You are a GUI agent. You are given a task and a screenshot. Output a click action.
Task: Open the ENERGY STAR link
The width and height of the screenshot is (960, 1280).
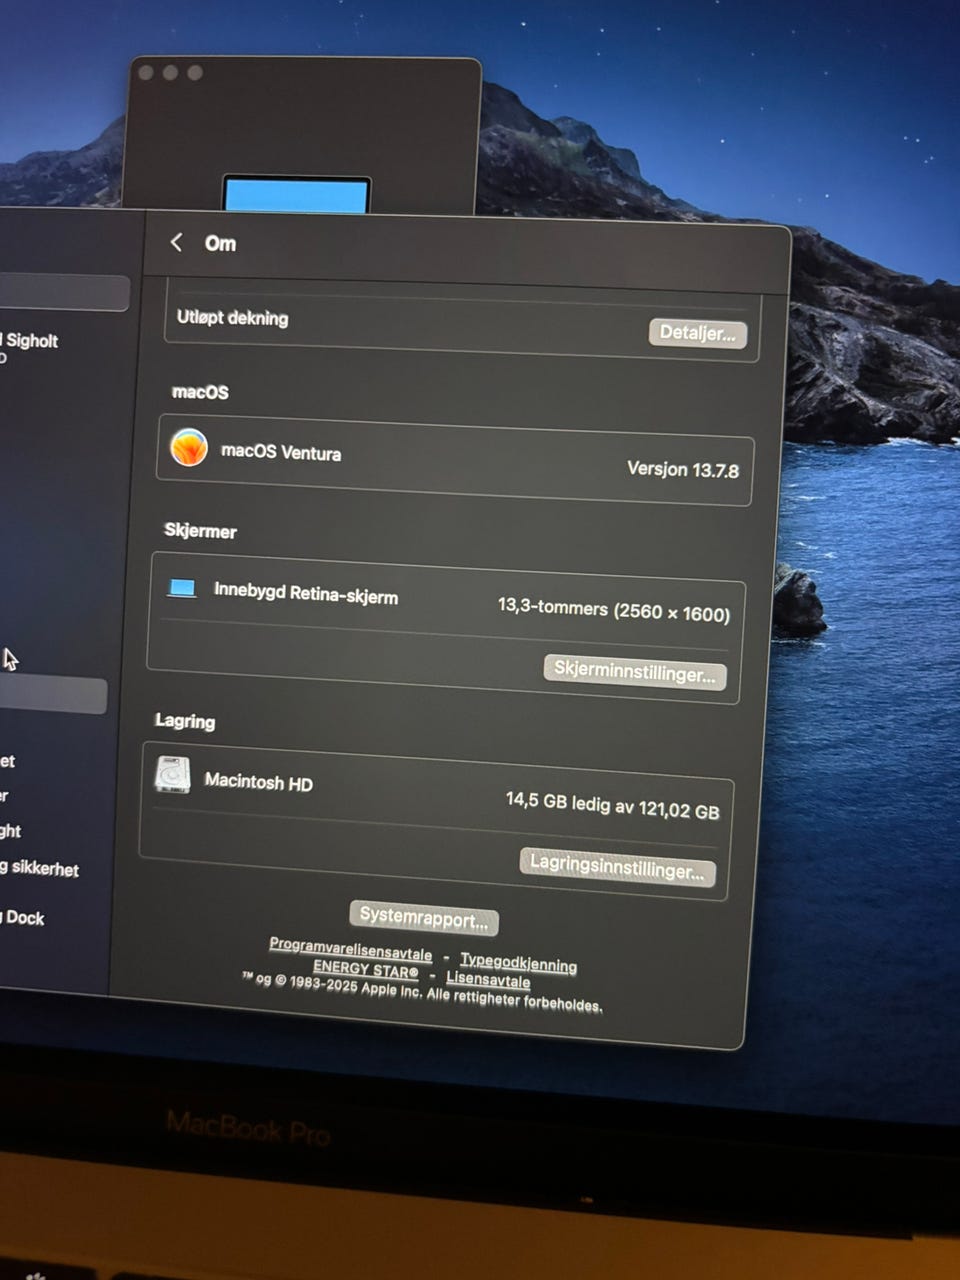click(365, 969)
